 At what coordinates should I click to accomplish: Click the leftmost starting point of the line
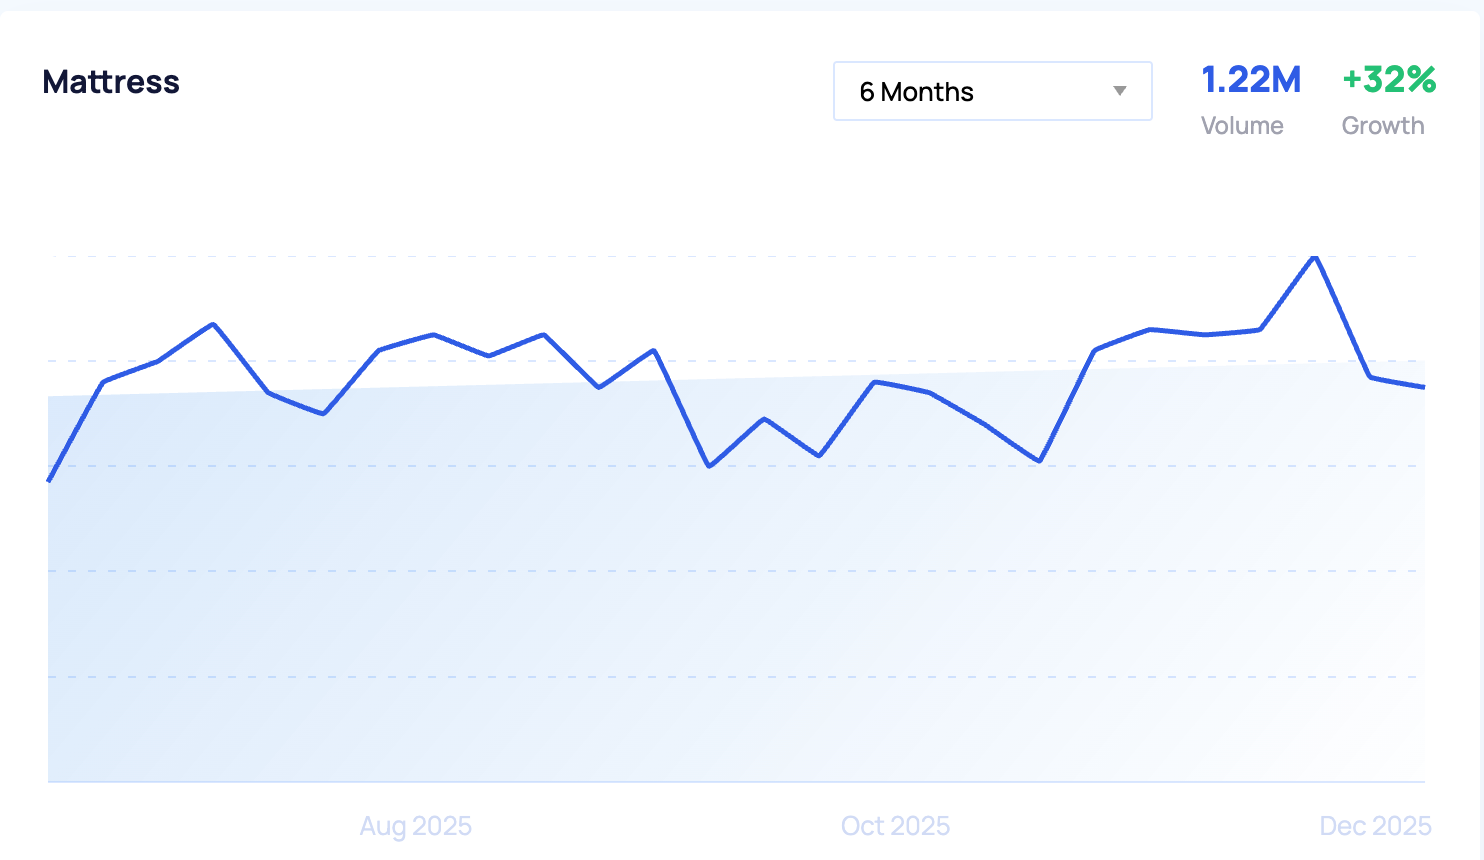coord(49,481)
